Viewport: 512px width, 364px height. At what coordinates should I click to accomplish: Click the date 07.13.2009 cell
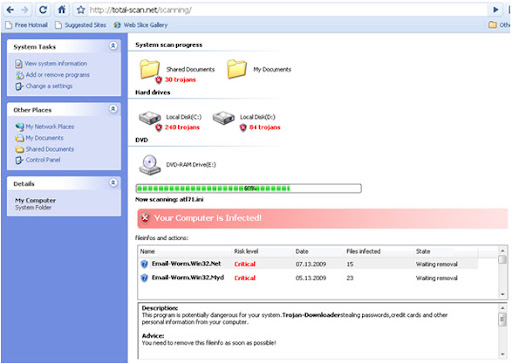(311, 264)
